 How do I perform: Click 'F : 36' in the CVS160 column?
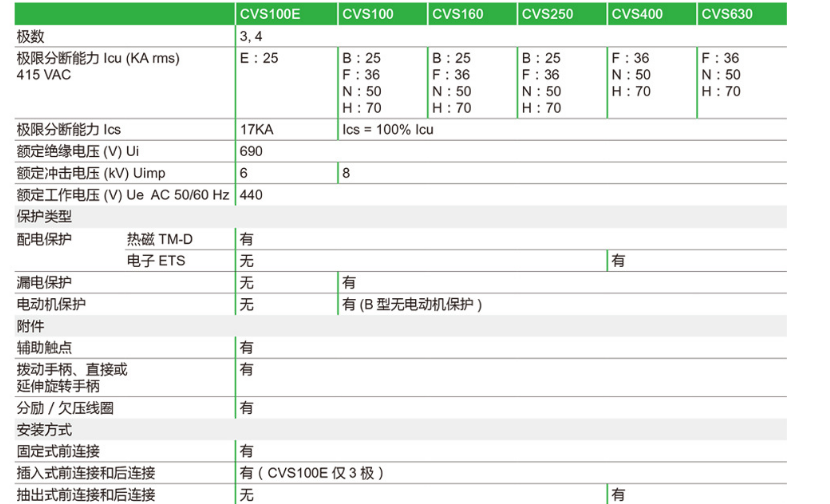tap(452, 75)
